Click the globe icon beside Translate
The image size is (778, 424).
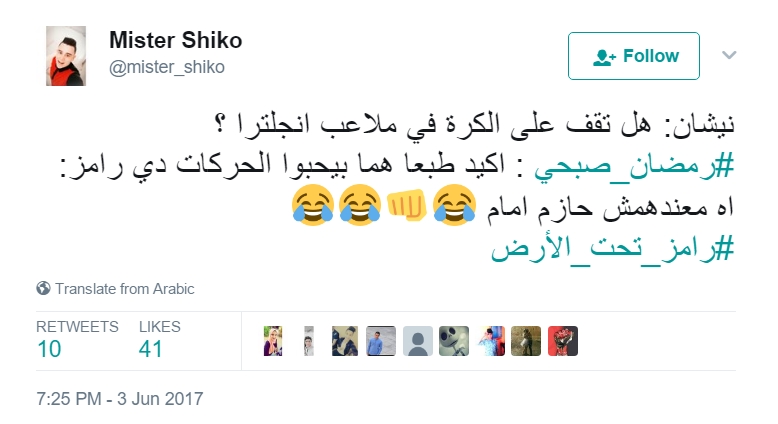[43, 288]
